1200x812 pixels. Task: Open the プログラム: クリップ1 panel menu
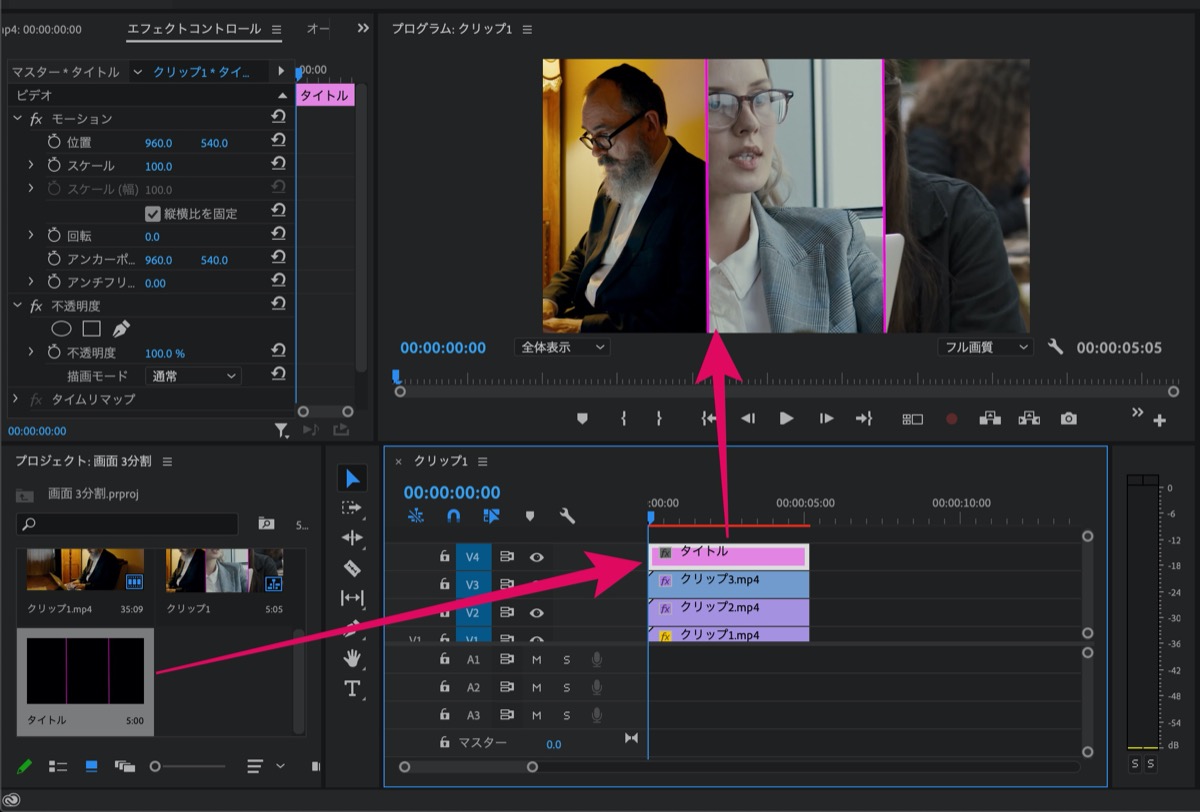click(x=528, y=29)
